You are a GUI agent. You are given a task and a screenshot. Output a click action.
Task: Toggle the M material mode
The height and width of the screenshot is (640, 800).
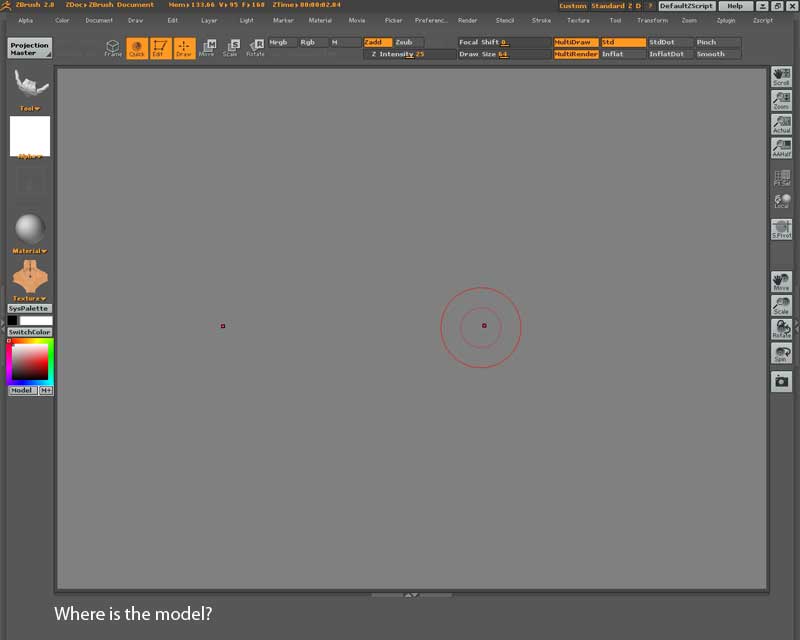click(x=344, y=42)
